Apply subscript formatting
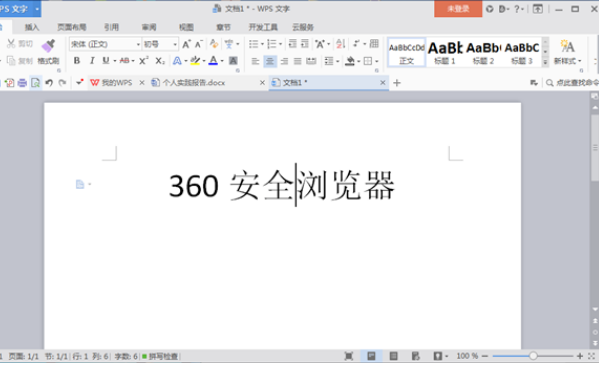599x368 pixels. coord(160,60)
